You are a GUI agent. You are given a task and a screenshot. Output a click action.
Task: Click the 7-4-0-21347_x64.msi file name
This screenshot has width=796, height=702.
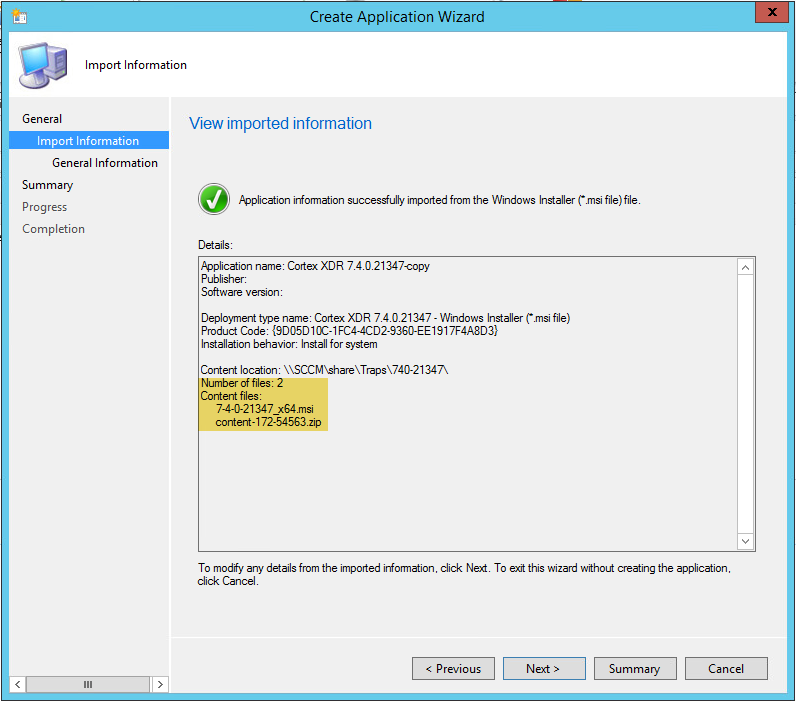coord(264,409)
